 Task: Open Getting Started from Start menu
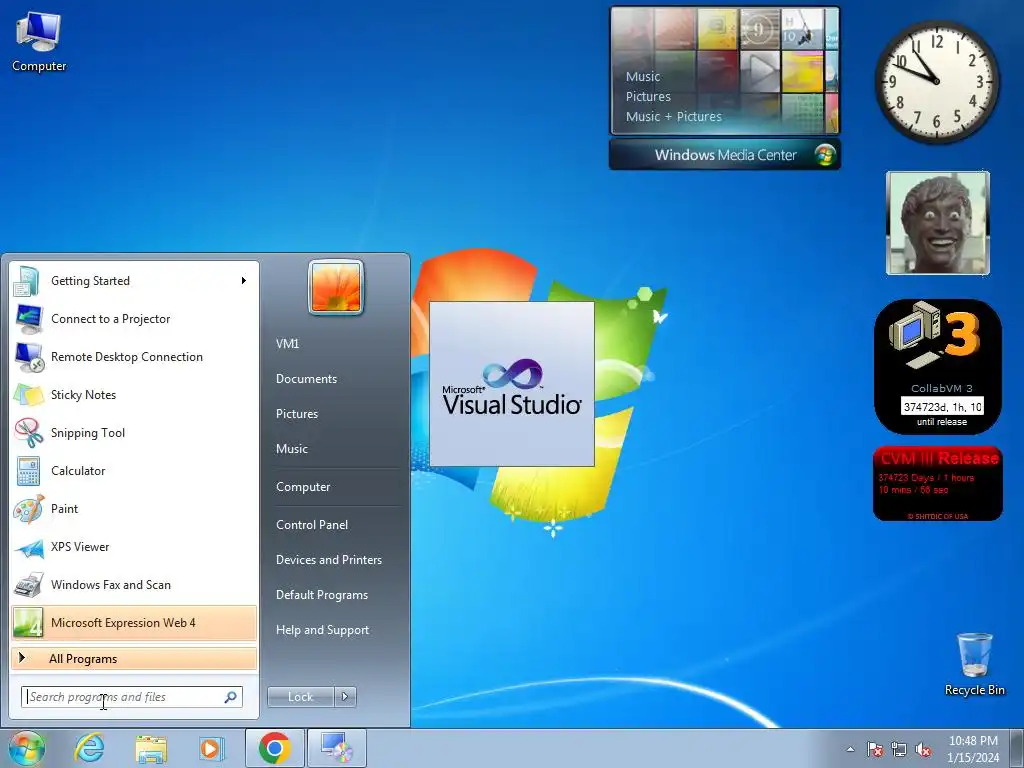click(134, 281)
